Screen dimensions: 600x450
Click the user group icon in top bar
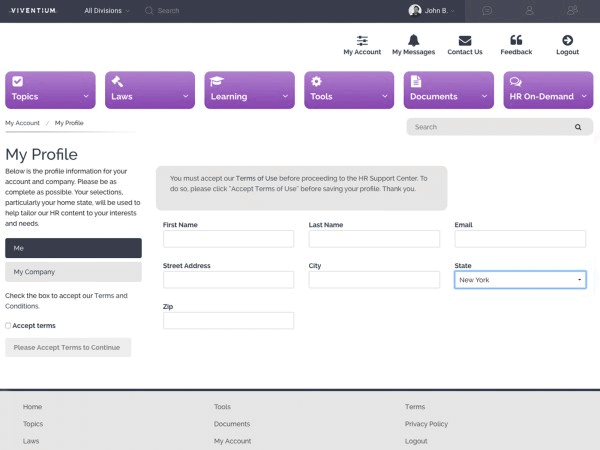click(572, 11)
